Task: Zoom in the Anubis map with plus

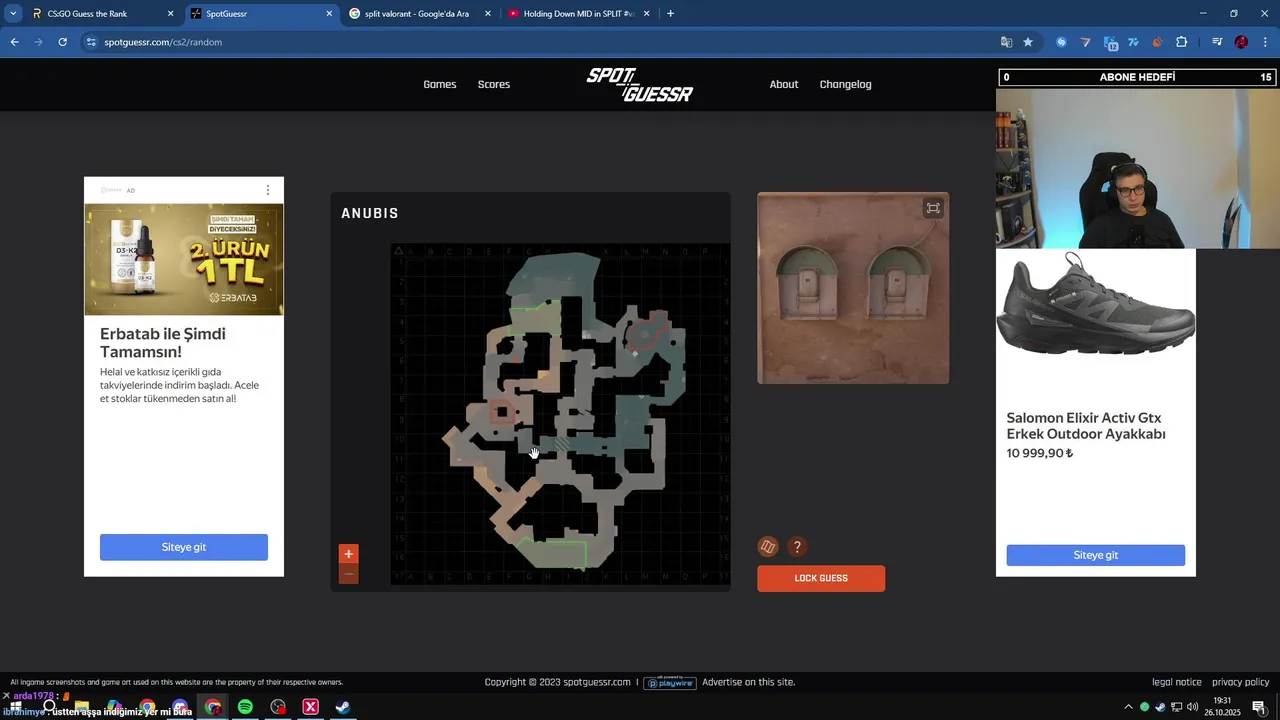Action: (x=348, y=554)
